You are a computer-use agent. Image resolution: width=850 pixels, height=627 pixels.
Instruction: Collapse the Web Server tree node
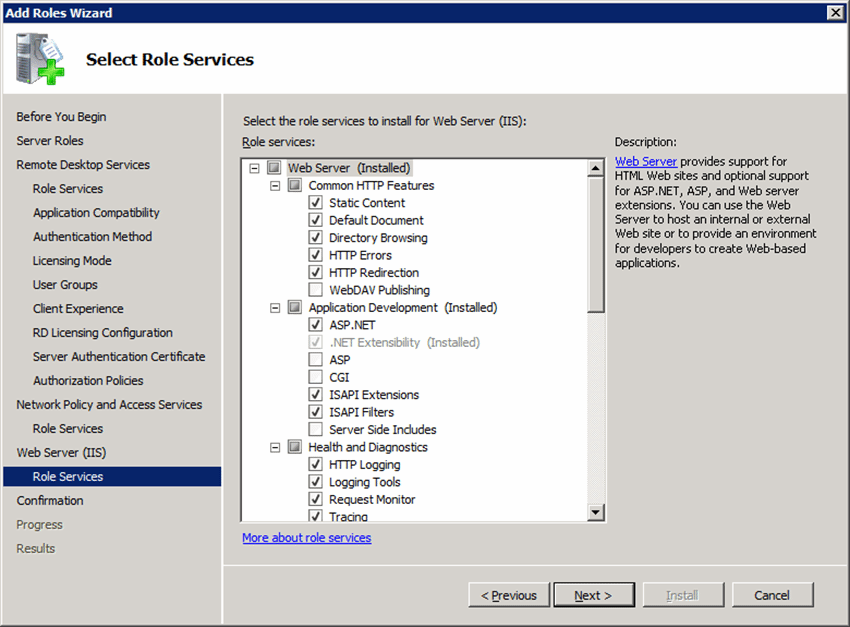pyautogui.click(x=255, y=168)
